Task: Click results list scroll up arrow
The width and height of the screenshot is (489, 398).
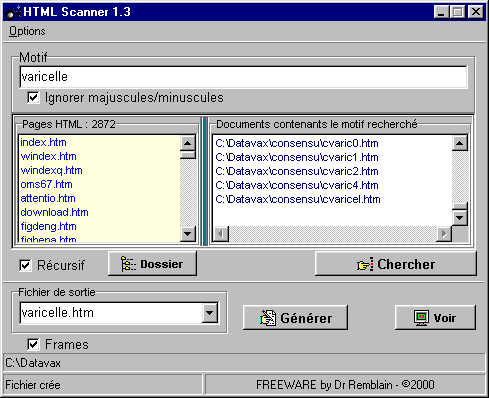Action: click(460, 143)
